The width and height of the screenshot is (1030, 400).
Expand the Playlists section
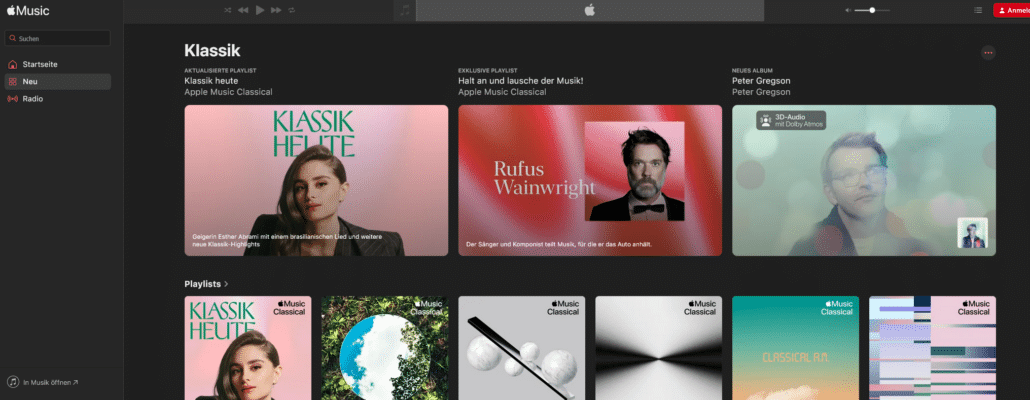206,284
